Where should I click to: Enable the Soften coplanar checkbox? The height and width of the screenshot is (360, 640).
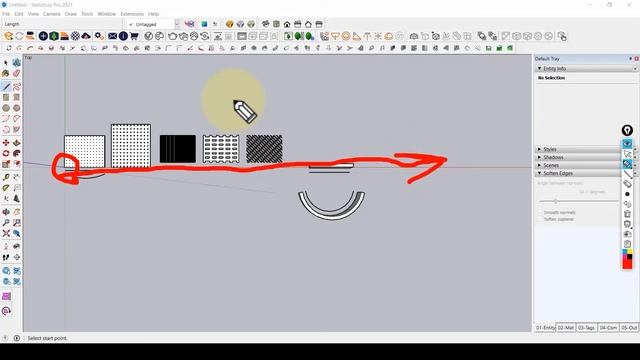540,219
